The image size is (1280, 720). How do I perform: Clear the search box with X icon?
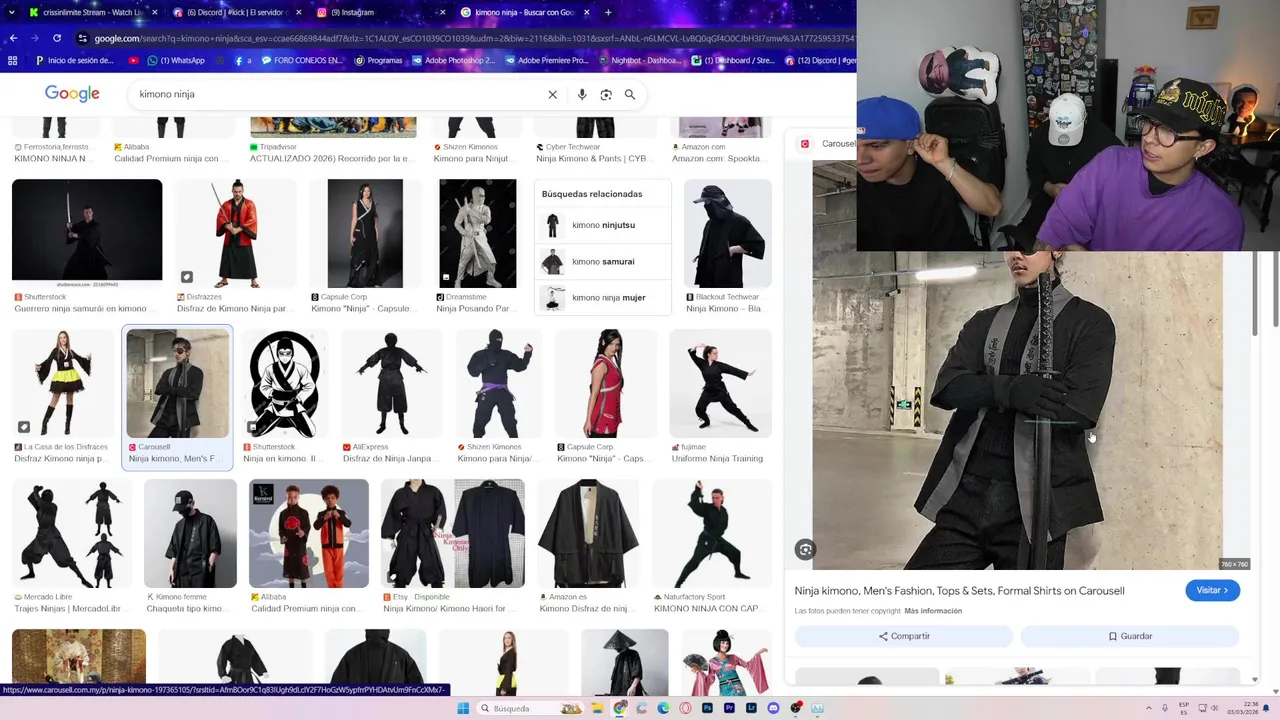pos(552,94)
